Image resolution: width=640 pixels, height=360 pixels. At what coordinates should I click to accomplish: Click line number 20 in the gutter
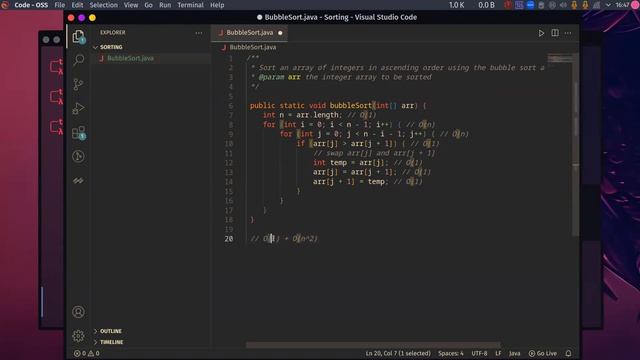(229, 239)
